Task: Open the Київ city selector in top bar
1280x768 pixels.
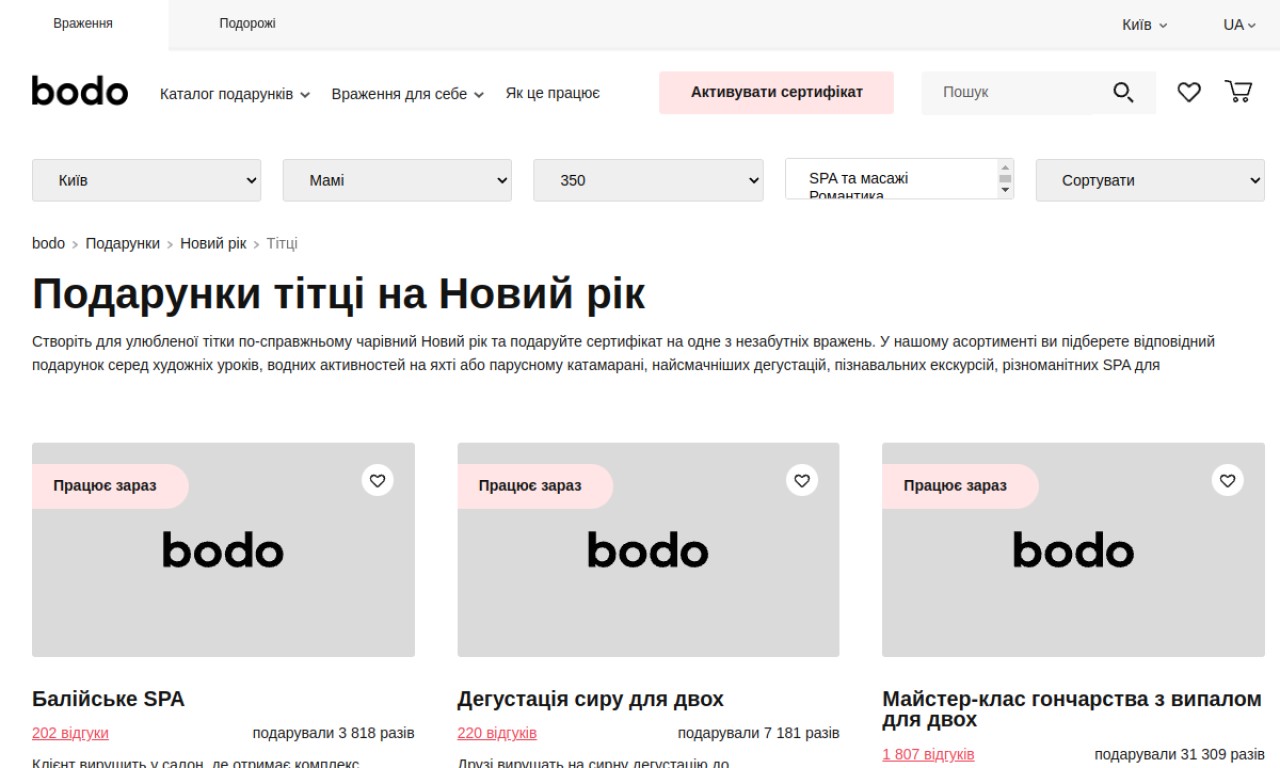Action: (x=1144, y=25)
